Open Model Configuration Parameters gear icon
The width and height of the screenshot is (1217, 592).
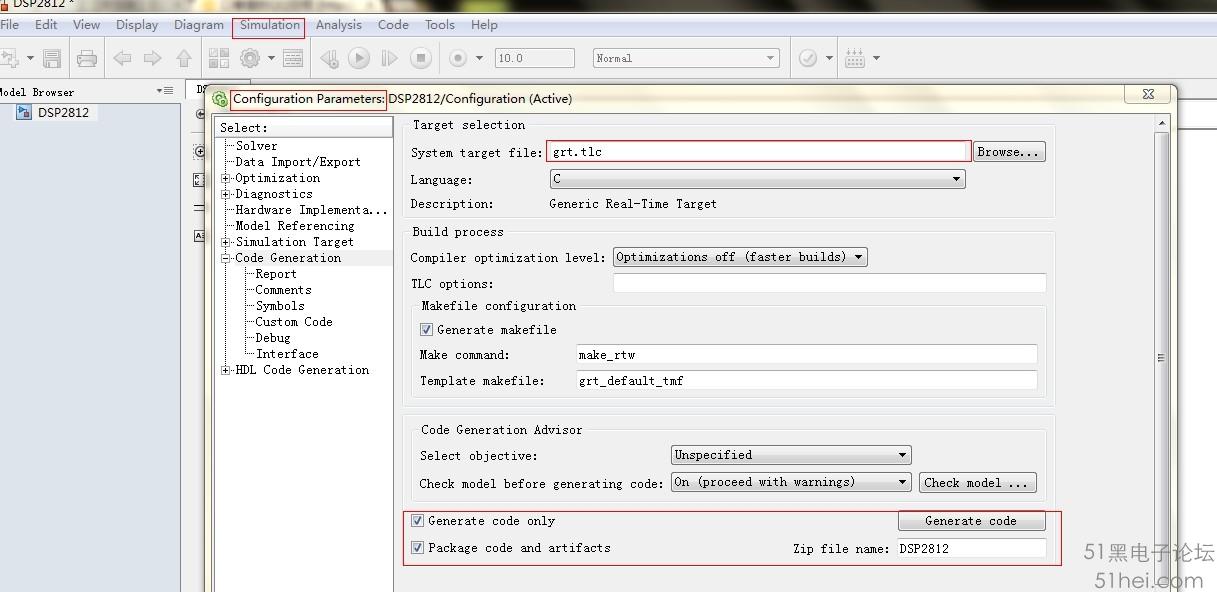(x=250, y=59)
